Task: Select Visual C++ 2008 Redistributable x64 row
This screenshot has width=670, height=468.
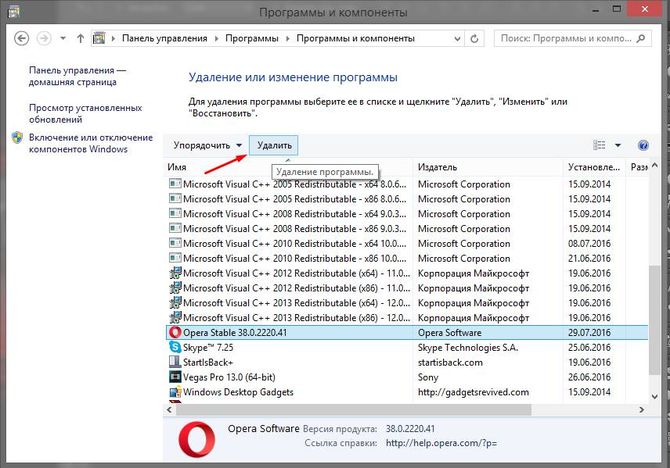Action: point(407,214)
